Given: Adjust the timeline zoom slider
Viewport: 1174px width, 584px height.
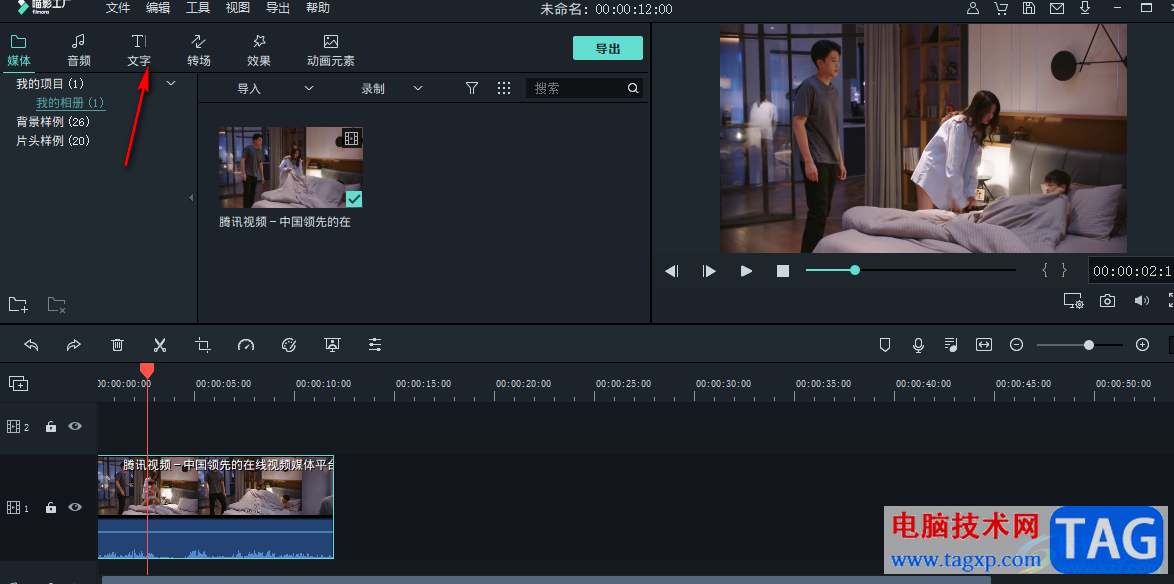Looking at the screenshot, I should 1080,344.
